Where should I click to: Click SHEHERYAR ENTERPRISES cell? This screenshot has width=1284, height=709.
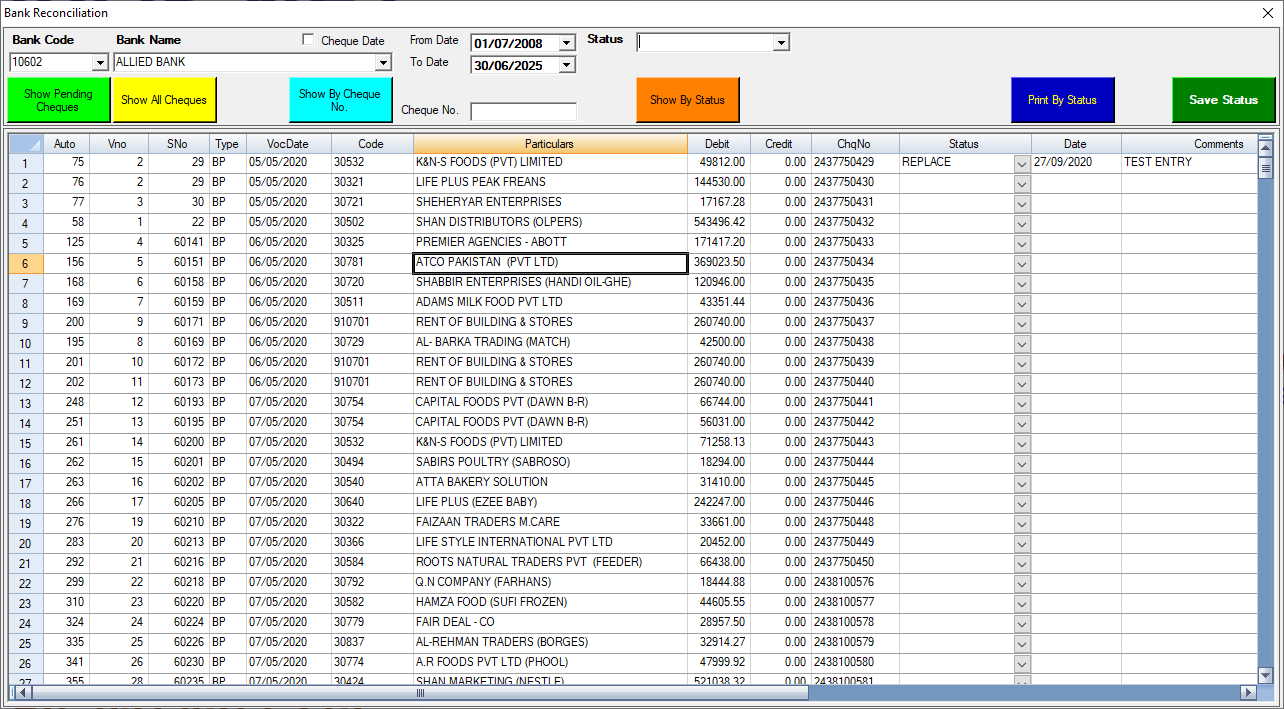click(550, 202)
